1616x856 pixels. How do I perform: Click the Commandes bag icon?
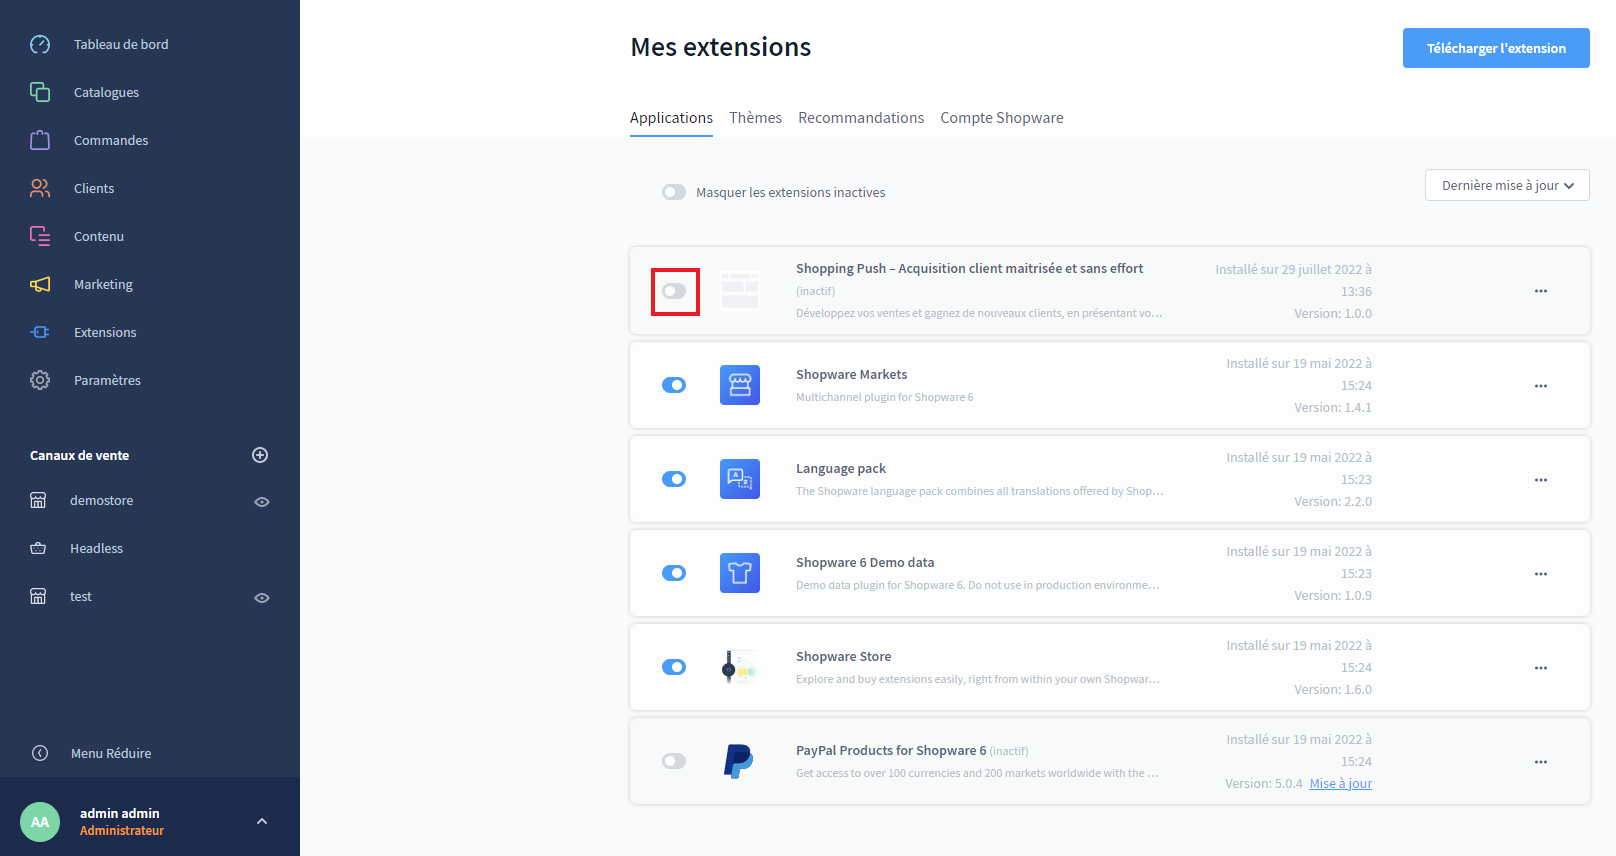(40, 140)
